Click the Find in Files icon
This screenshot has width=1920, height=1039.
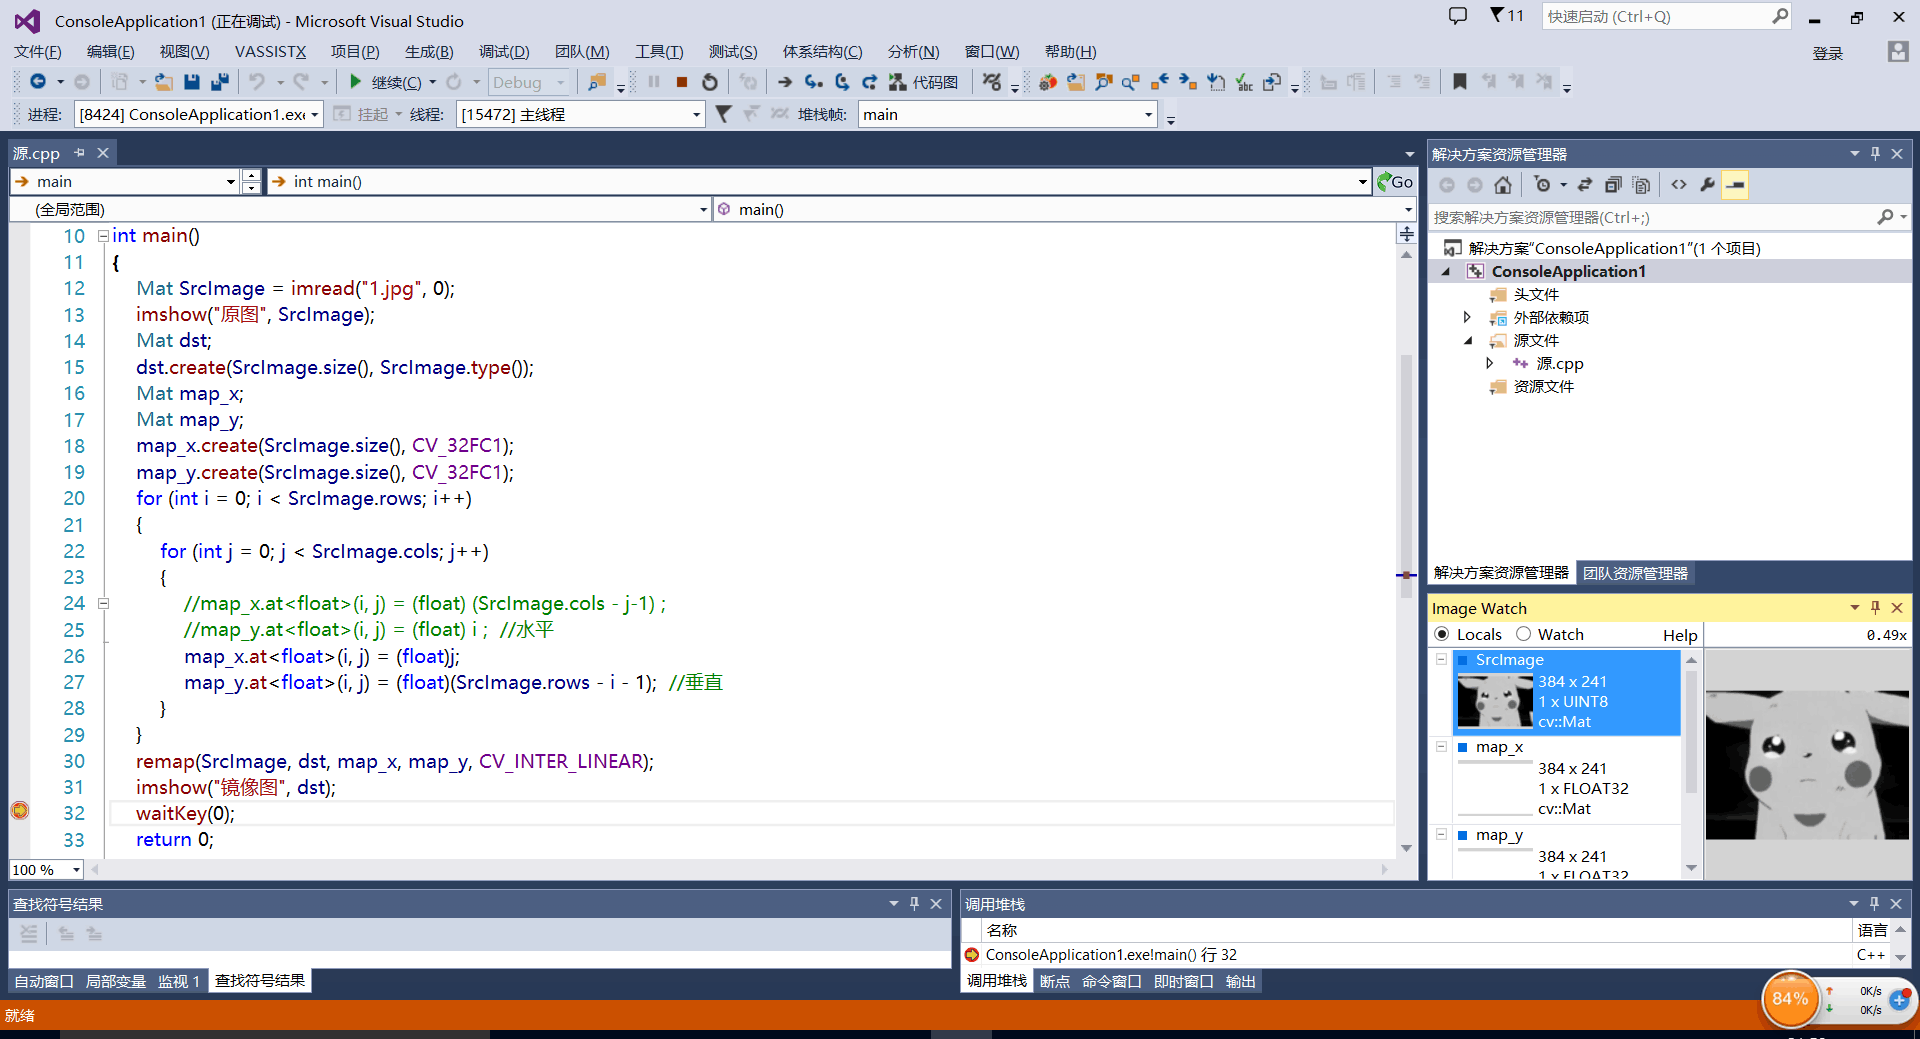[597, 82]
